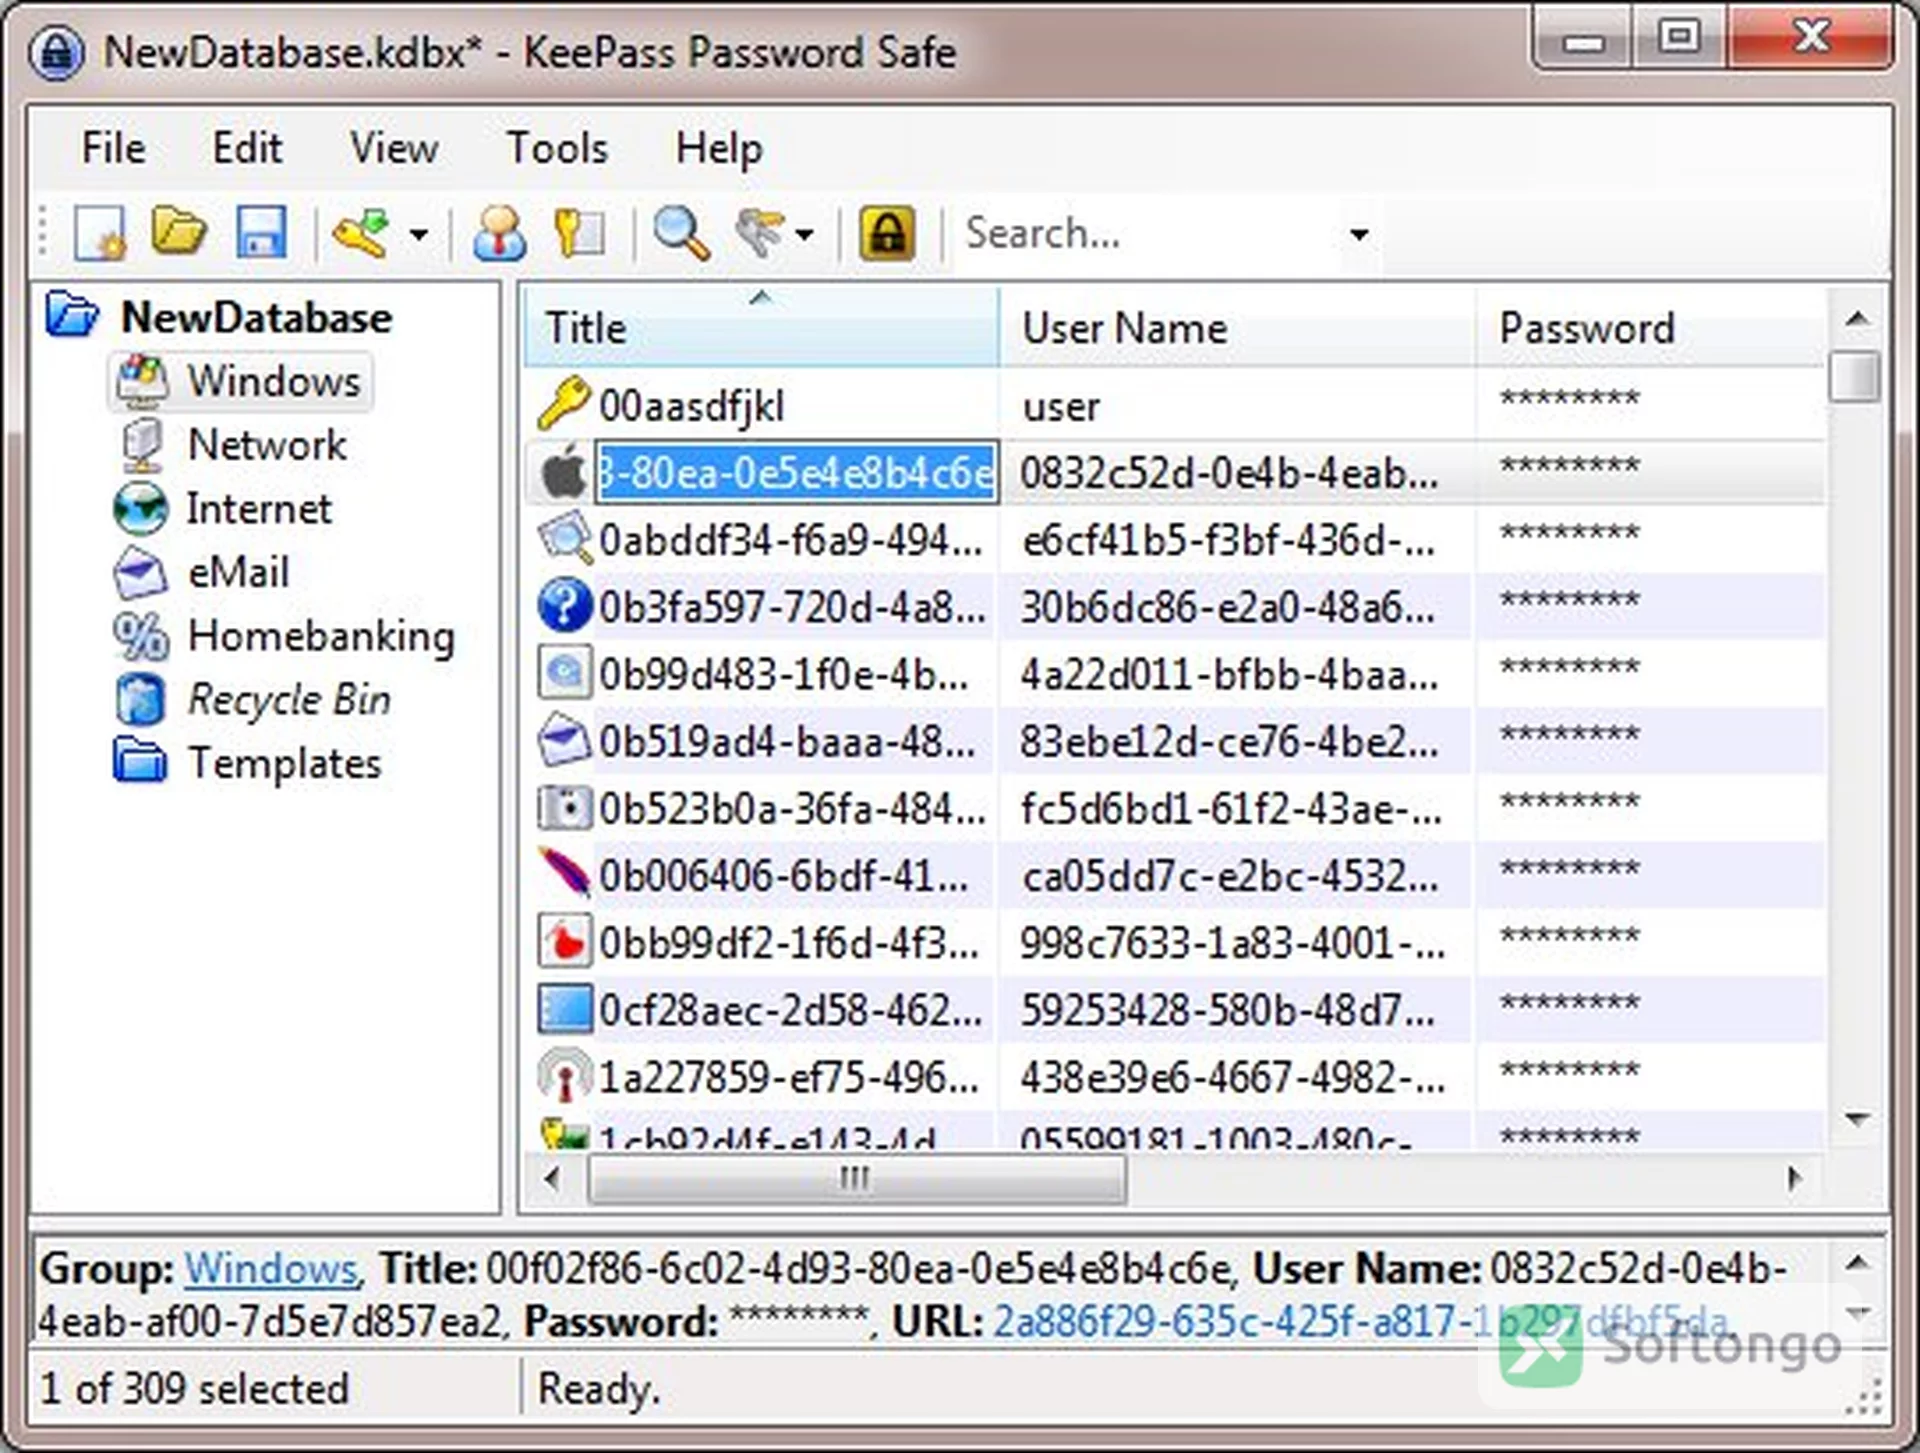Image resolution: width=1920 pixels, height=1453 pixels.
Task: Open the View menu
Action: pos(394,148)
